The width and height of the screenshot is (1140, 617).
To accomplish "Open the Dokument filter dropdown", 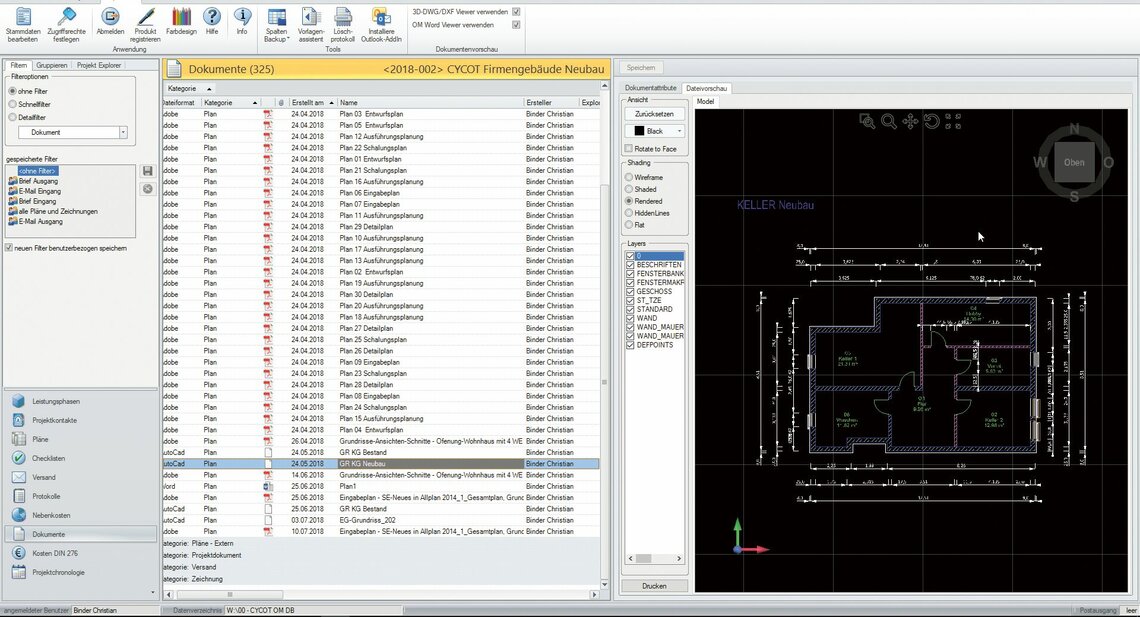I will point(123,132).
